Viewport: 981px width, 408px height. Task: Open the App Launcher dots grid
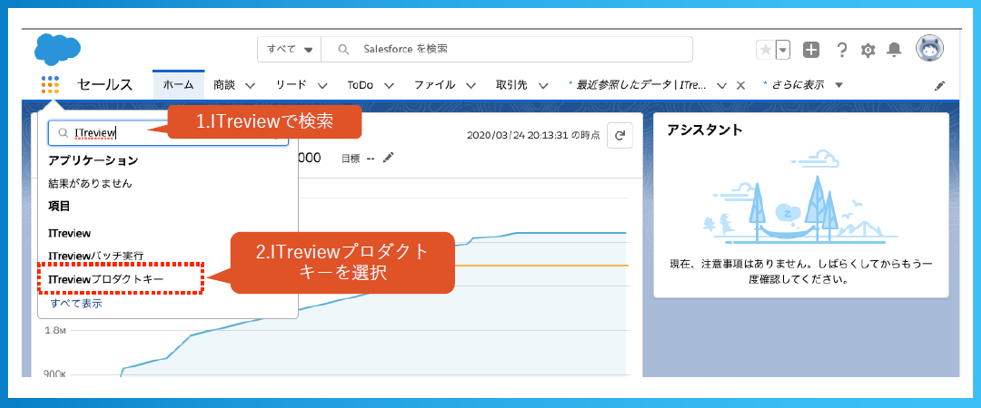click(x=50, y=84)
